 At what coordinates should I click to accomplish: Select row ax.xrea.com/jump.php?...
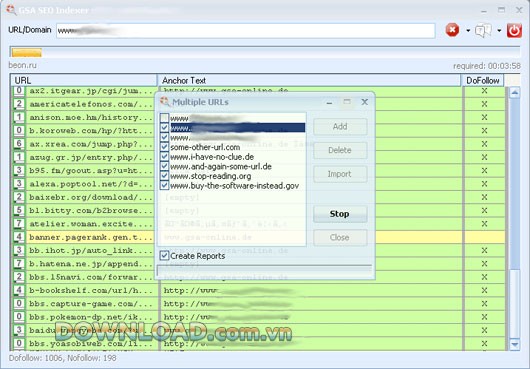(x=258, y=144)
